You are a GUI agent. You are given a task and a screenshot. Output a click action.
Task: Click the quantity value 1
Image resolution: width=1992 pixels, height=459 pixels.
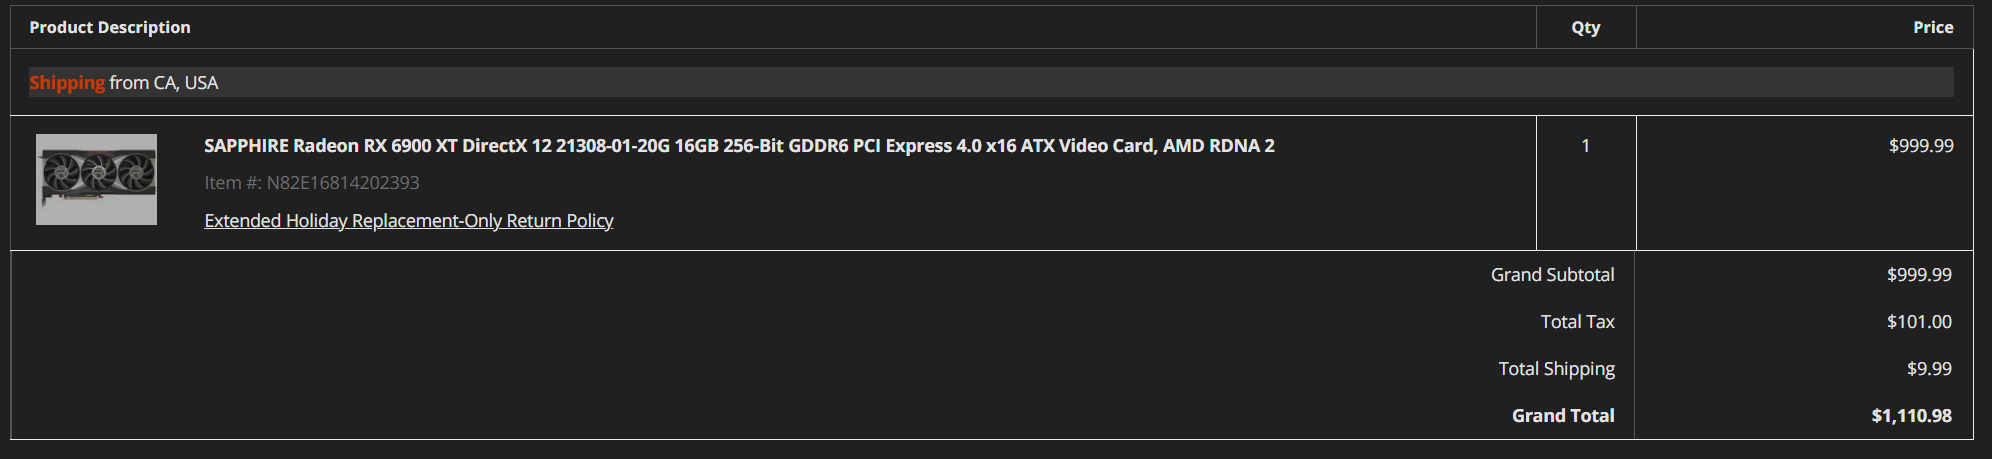1585,146
